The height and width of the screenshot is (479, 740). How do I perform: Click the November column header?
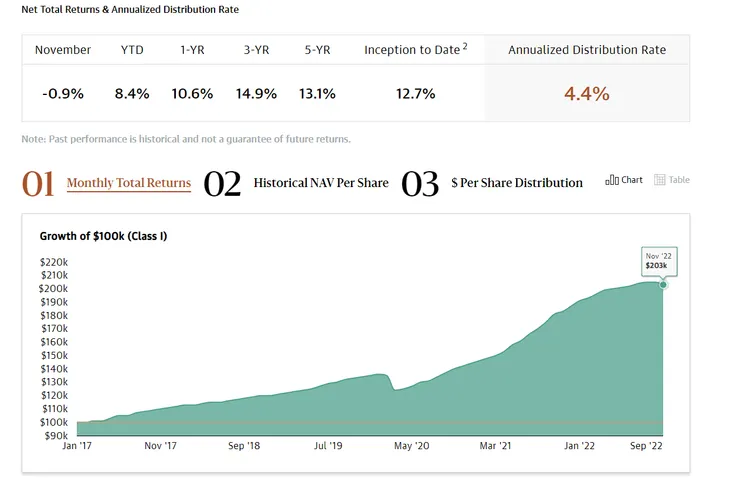pyautogui.click(x=63, y=50)
